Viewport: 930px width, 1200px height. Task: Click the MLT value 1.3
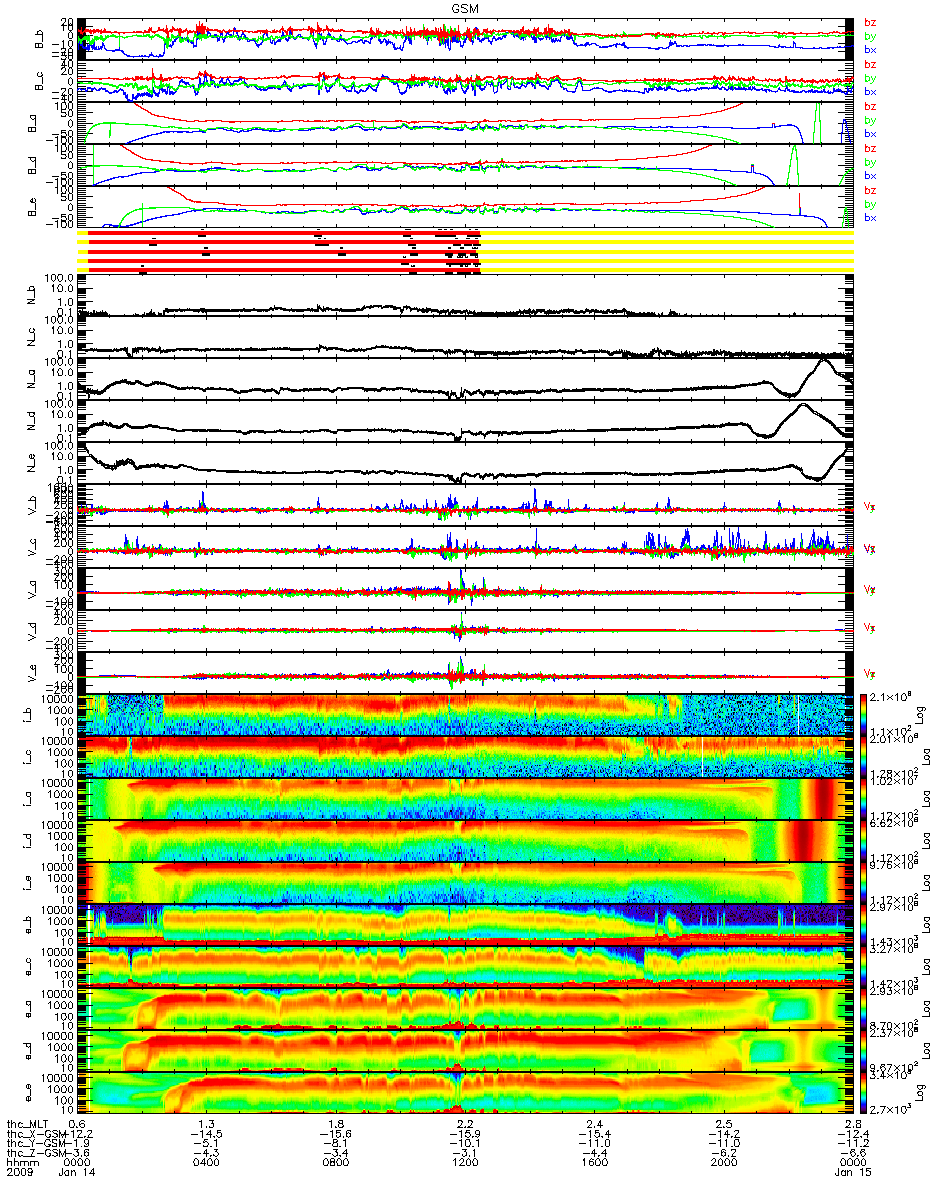pyautogui.click(x=207, y=1122)
